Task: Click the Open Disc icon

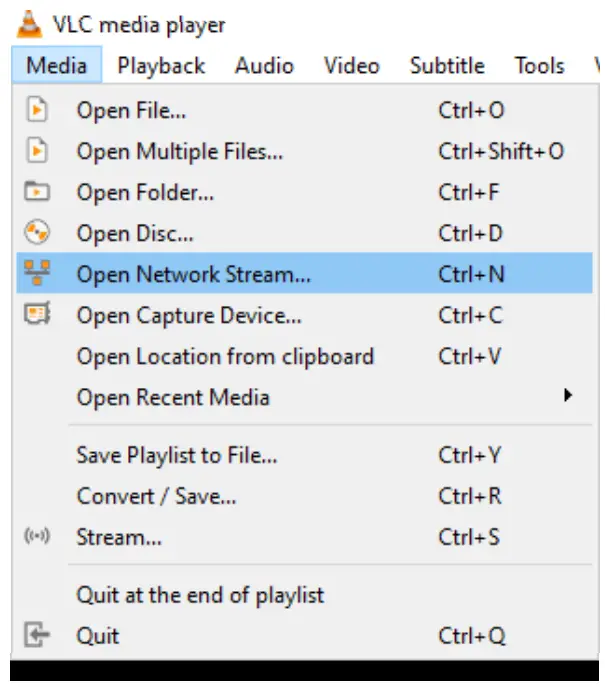Action: pos(36,233)
